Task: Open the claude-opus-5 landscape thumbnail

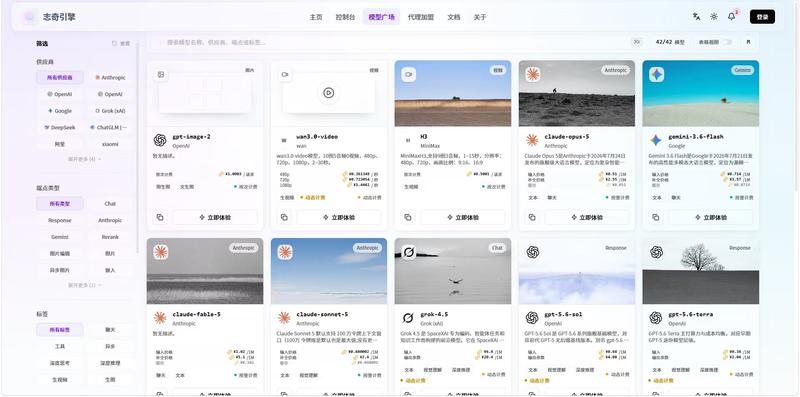Action: [x=577, y=93]
